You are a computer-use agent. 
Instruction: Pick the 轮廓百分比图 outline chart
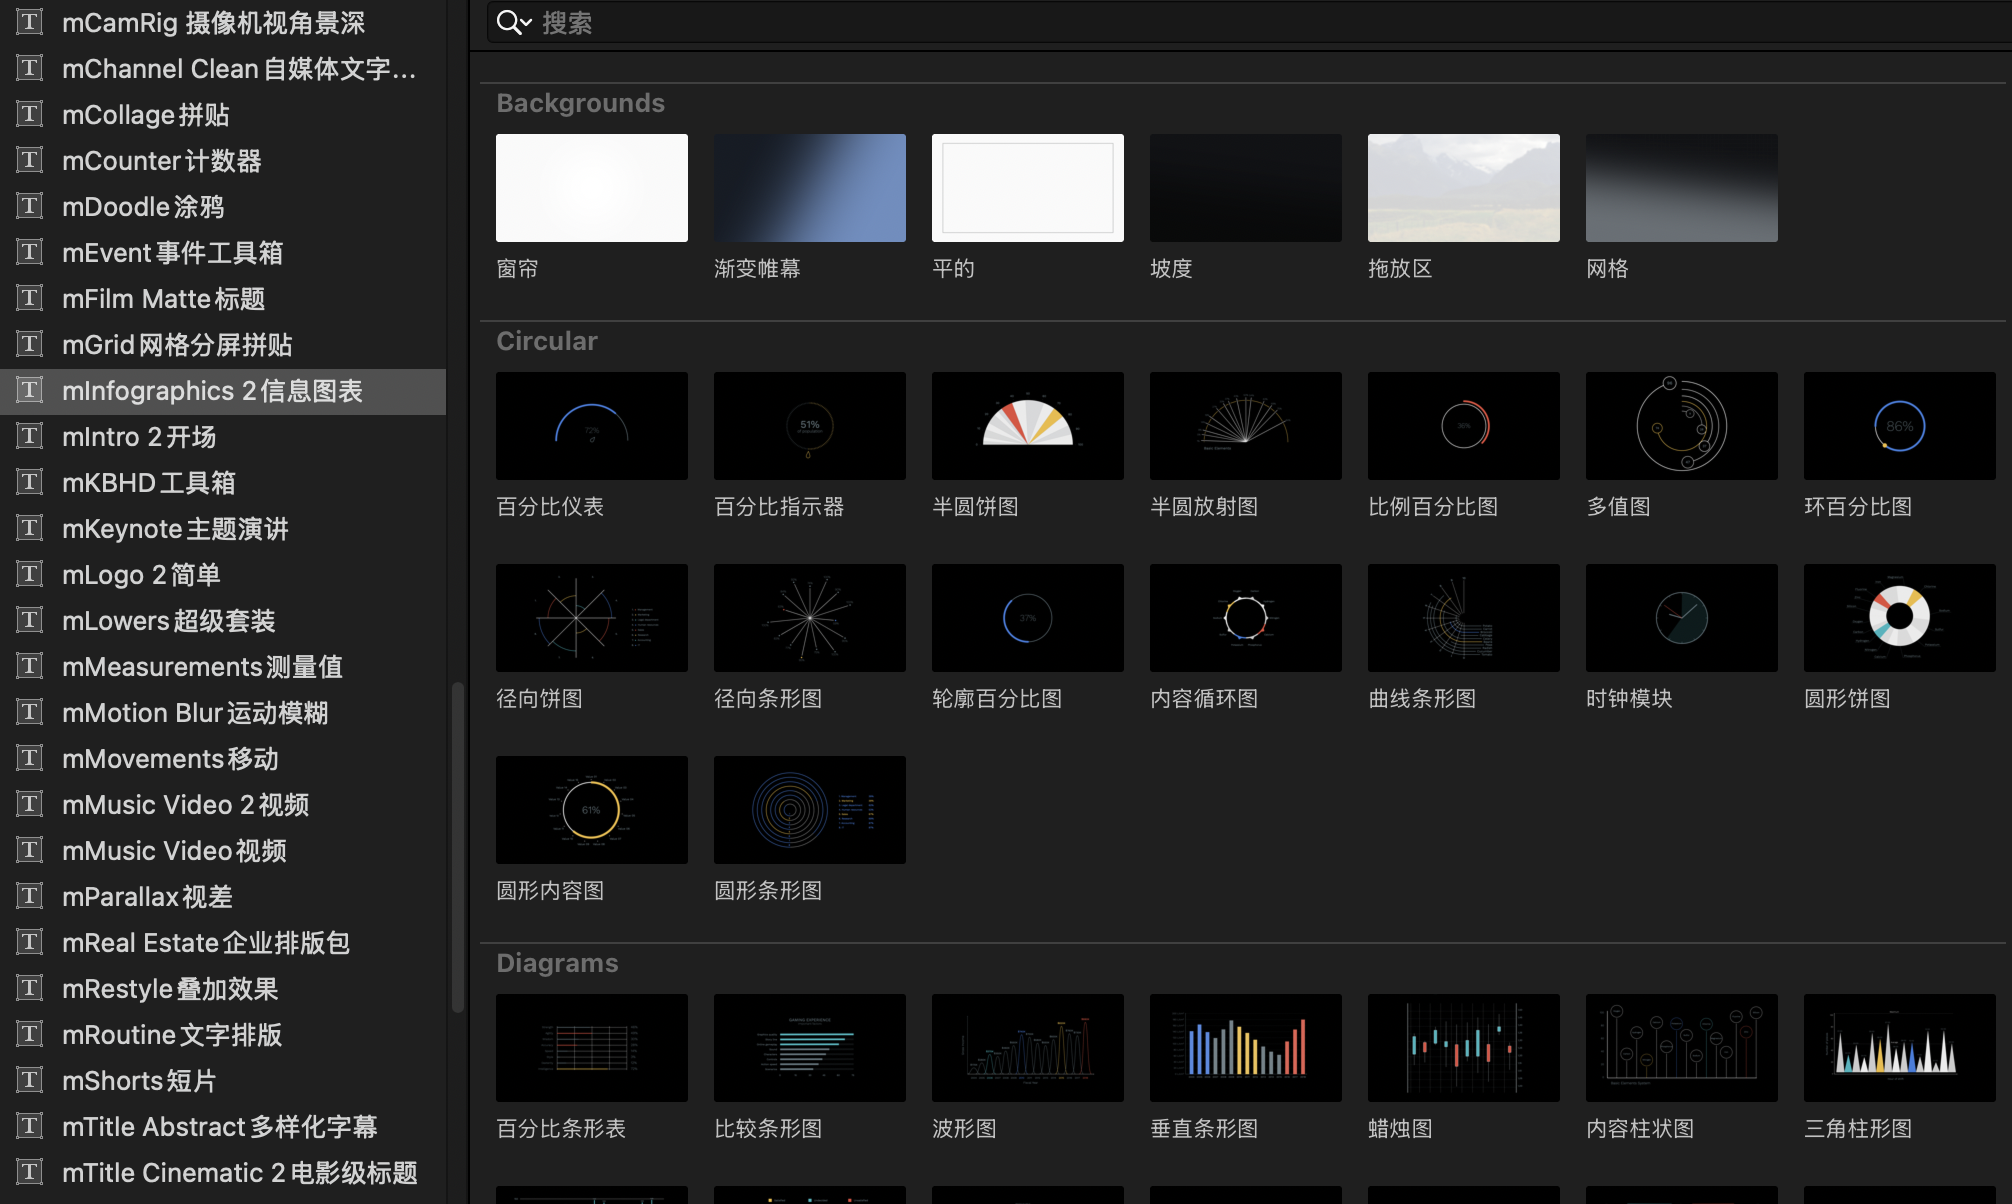tap(1028, 618)
